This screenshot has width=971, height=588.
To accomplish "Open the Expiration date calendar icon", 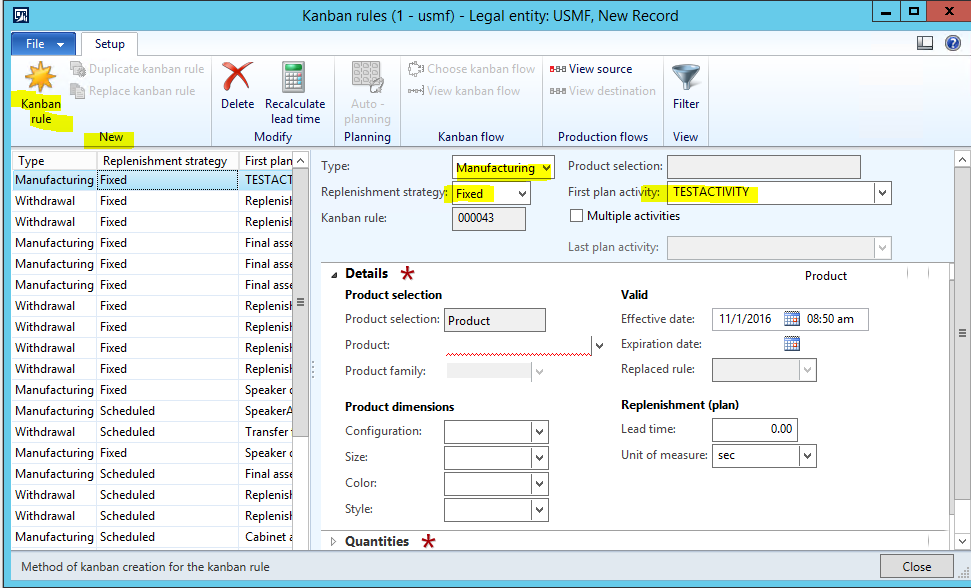I will click(x=792, y=344).
